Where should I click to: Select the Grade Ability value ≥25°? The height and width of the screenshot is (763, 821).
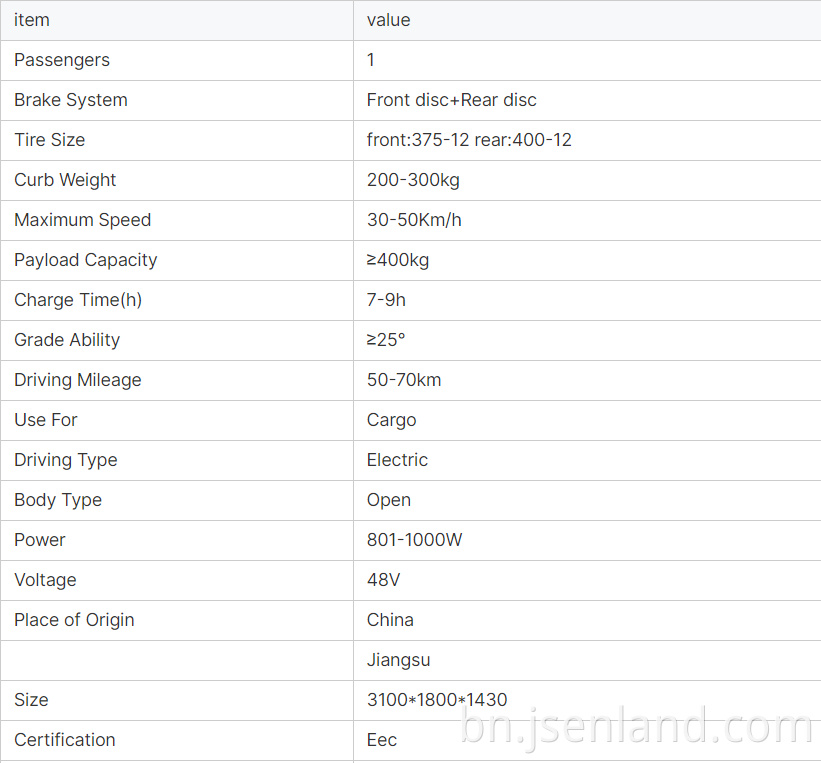click(x=386, y=340)
